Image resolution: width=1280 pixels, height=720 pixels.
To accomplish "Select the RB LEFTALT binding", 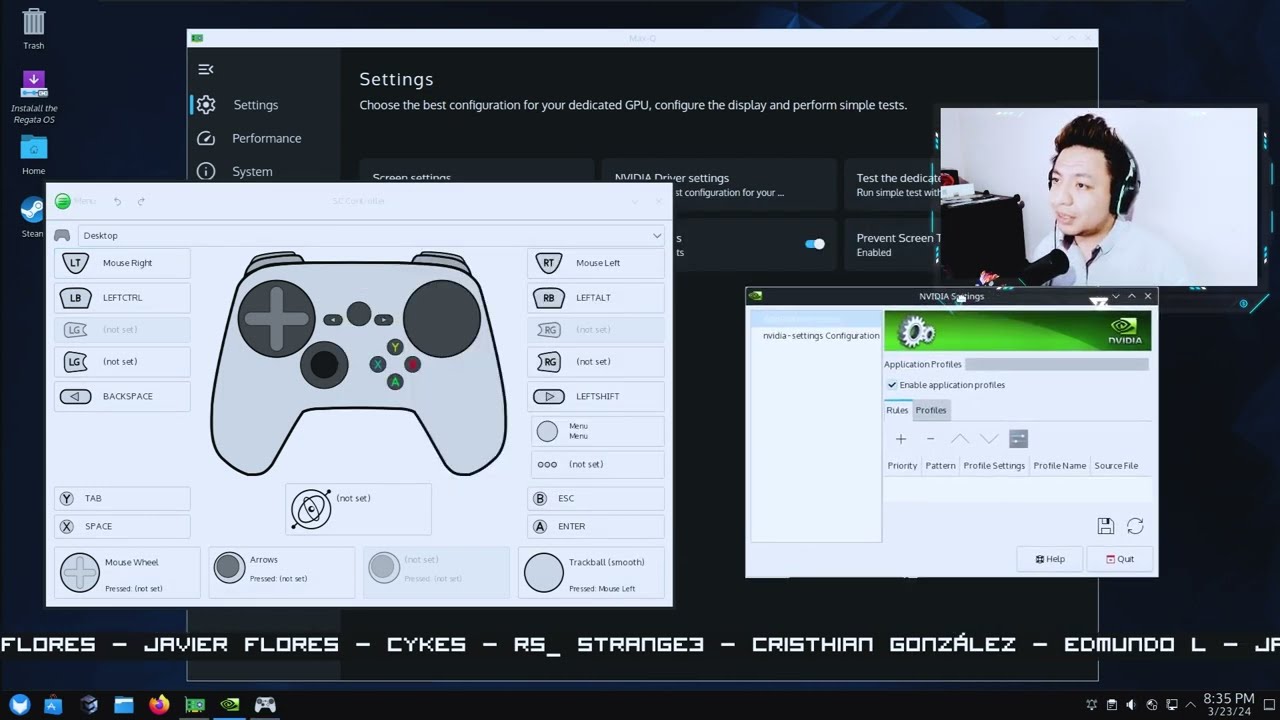I will pos(596,297).
